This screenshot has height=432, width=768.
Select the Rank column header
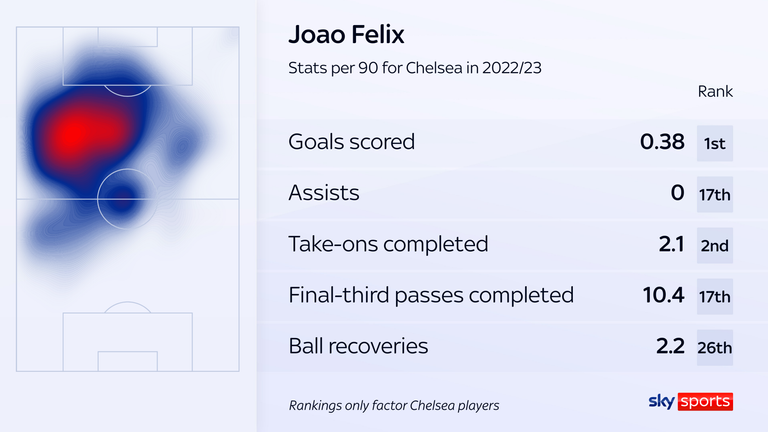pyautogui.click(x=715, y=92)
